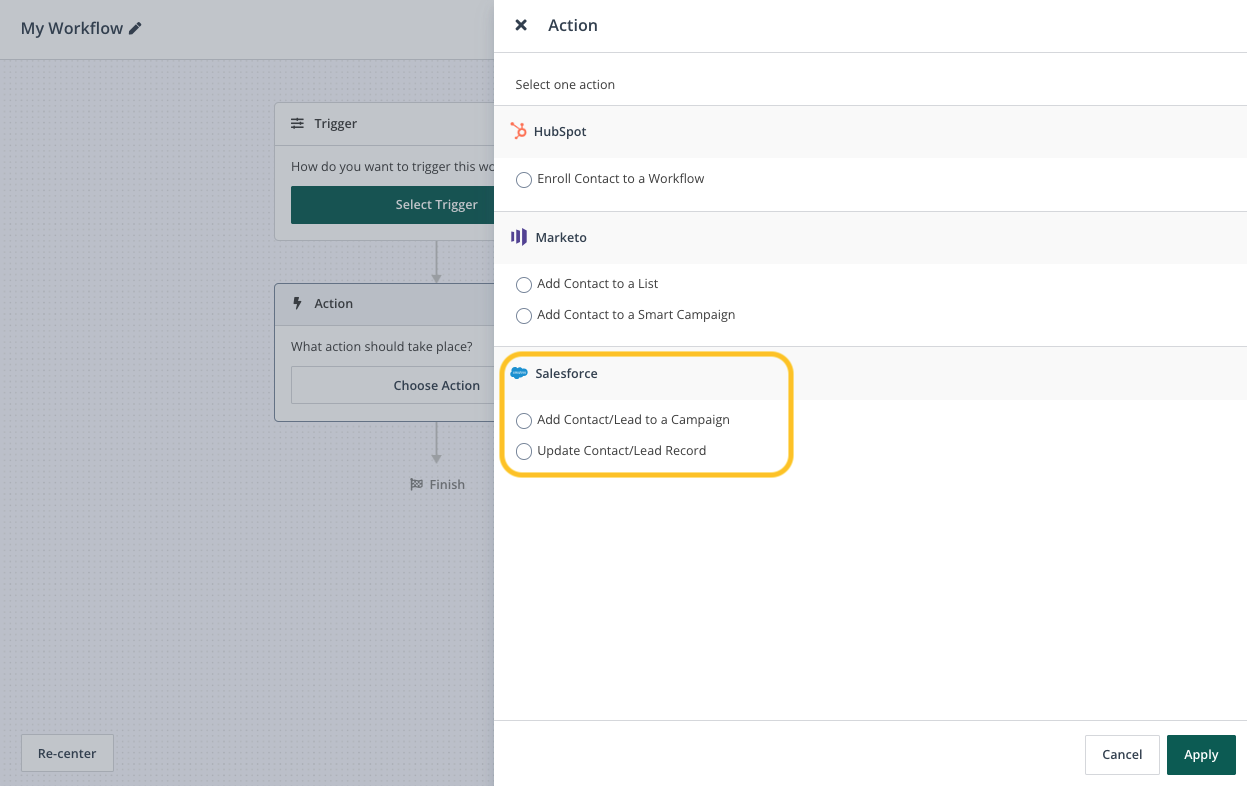This screenshot has width=1247, height=786.
Task: Apply the selected action
Action: 1201,755
